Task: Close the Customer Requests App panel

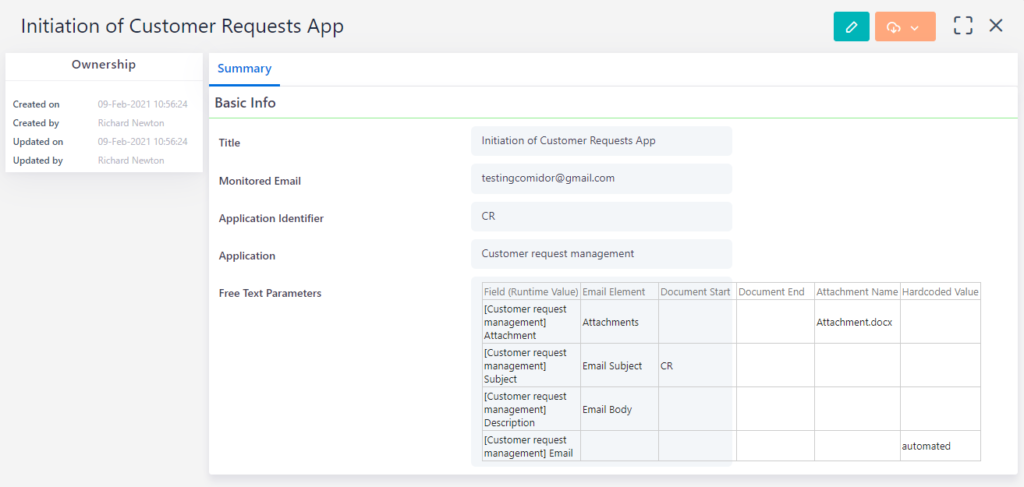Action: pyautogui.click(x=996, y=26)
